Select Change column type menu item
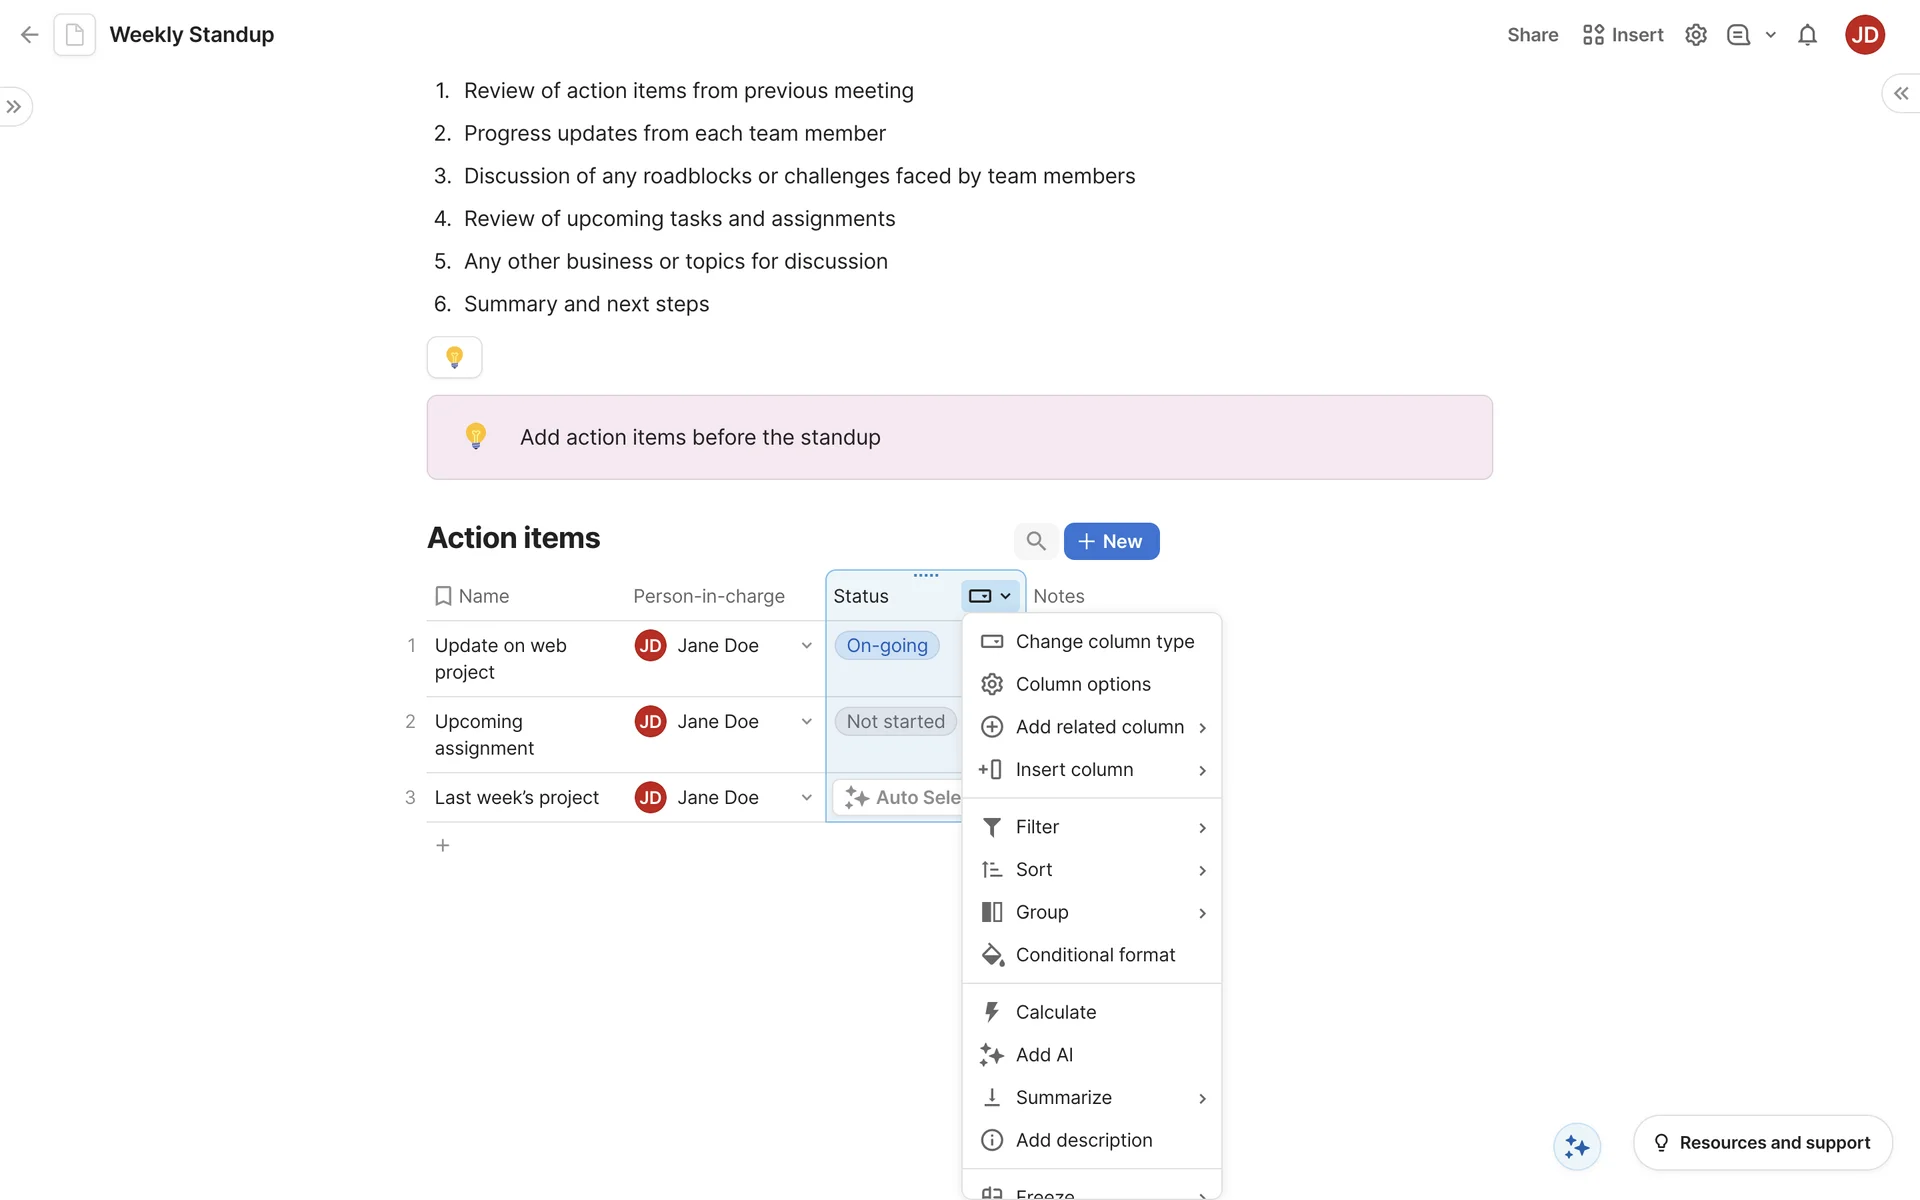The width and height of the screenshot is (1920, 1200). coord(1104,642)
